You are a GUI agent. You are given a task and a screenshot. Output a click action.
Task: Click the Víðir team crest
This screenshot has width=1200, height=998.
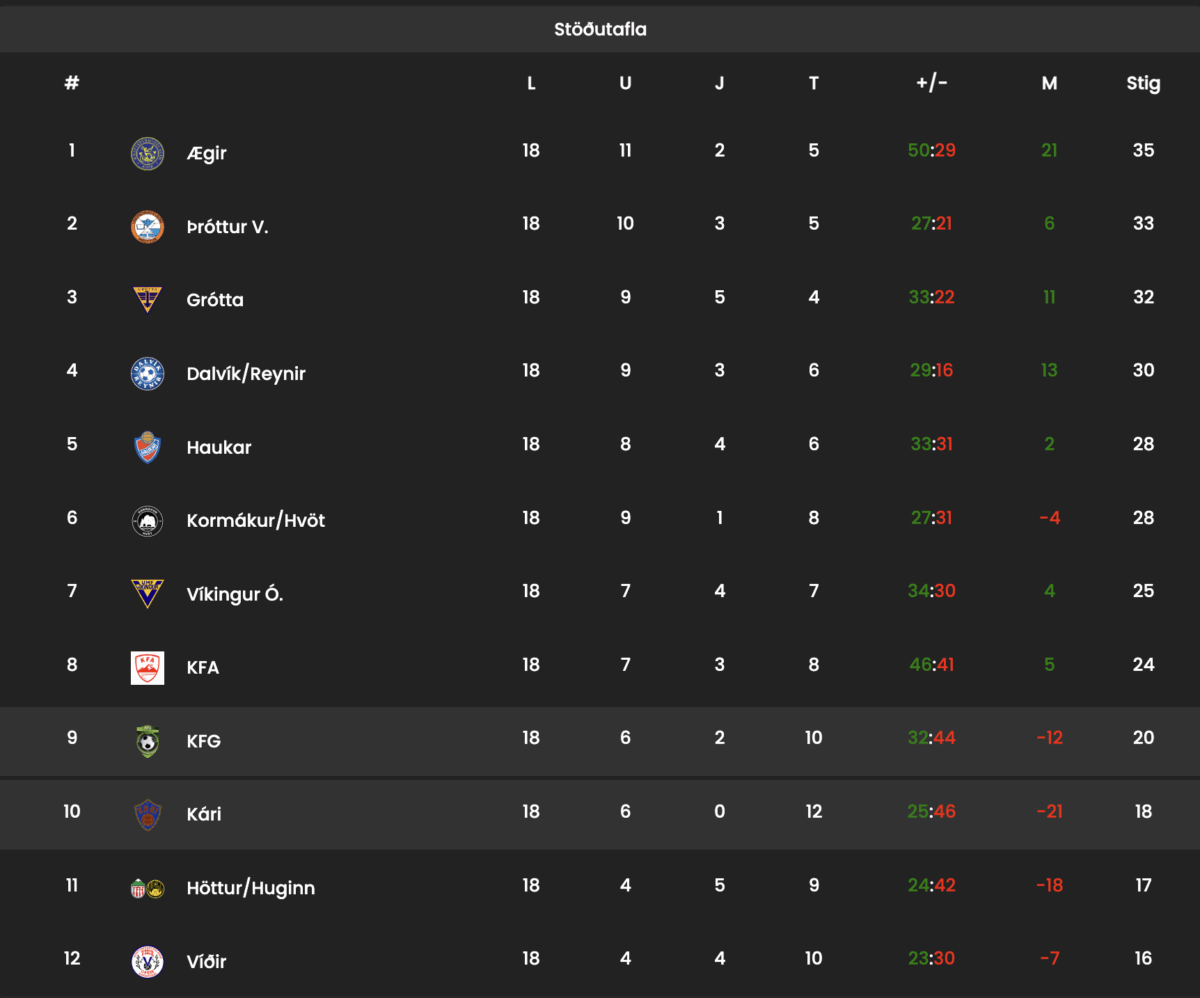pos(148,961)
